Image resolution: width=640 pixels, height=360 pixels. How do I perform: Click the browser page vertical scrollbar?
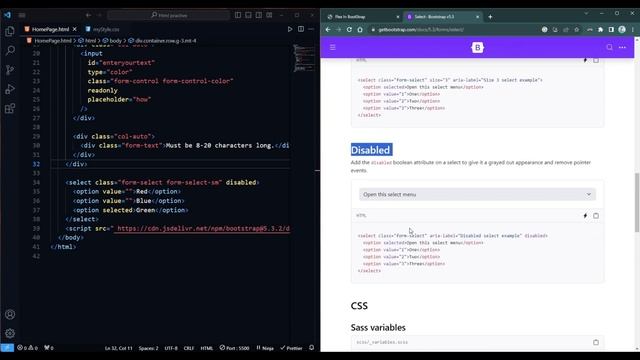[637, 202]
